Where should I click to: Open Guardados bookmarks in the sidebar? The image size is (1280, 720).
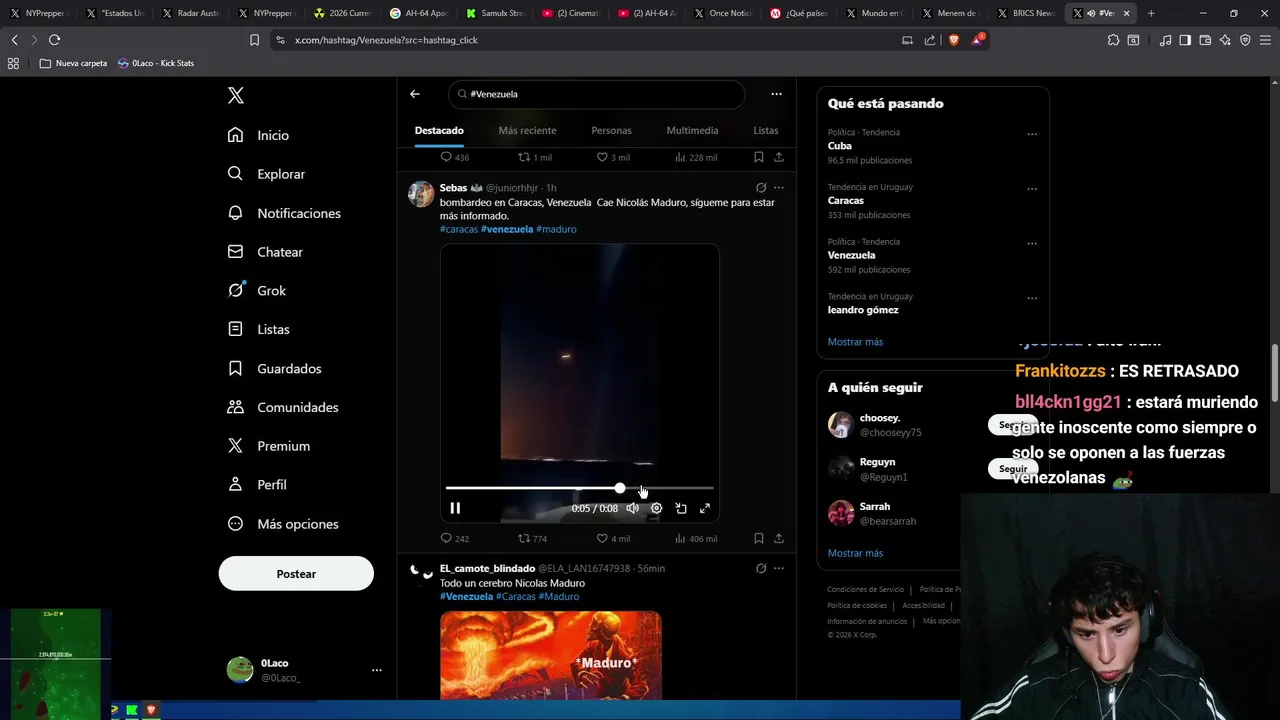click(x=274, y=369)
